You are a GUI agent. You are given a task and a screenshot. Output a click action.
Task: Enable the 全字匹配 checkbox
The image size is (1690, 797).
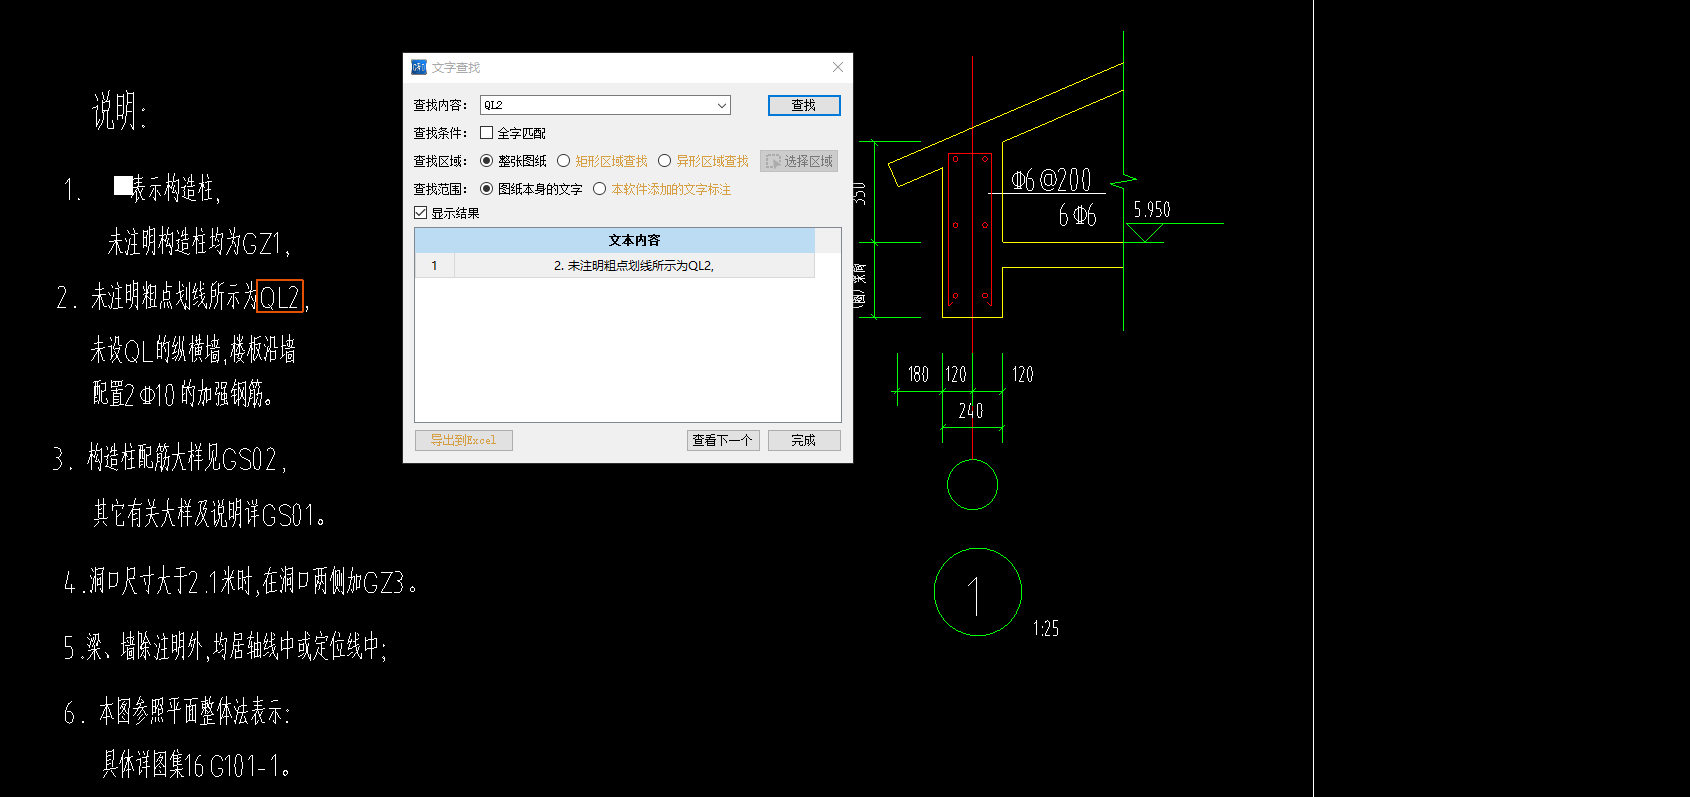coord(487,133)
